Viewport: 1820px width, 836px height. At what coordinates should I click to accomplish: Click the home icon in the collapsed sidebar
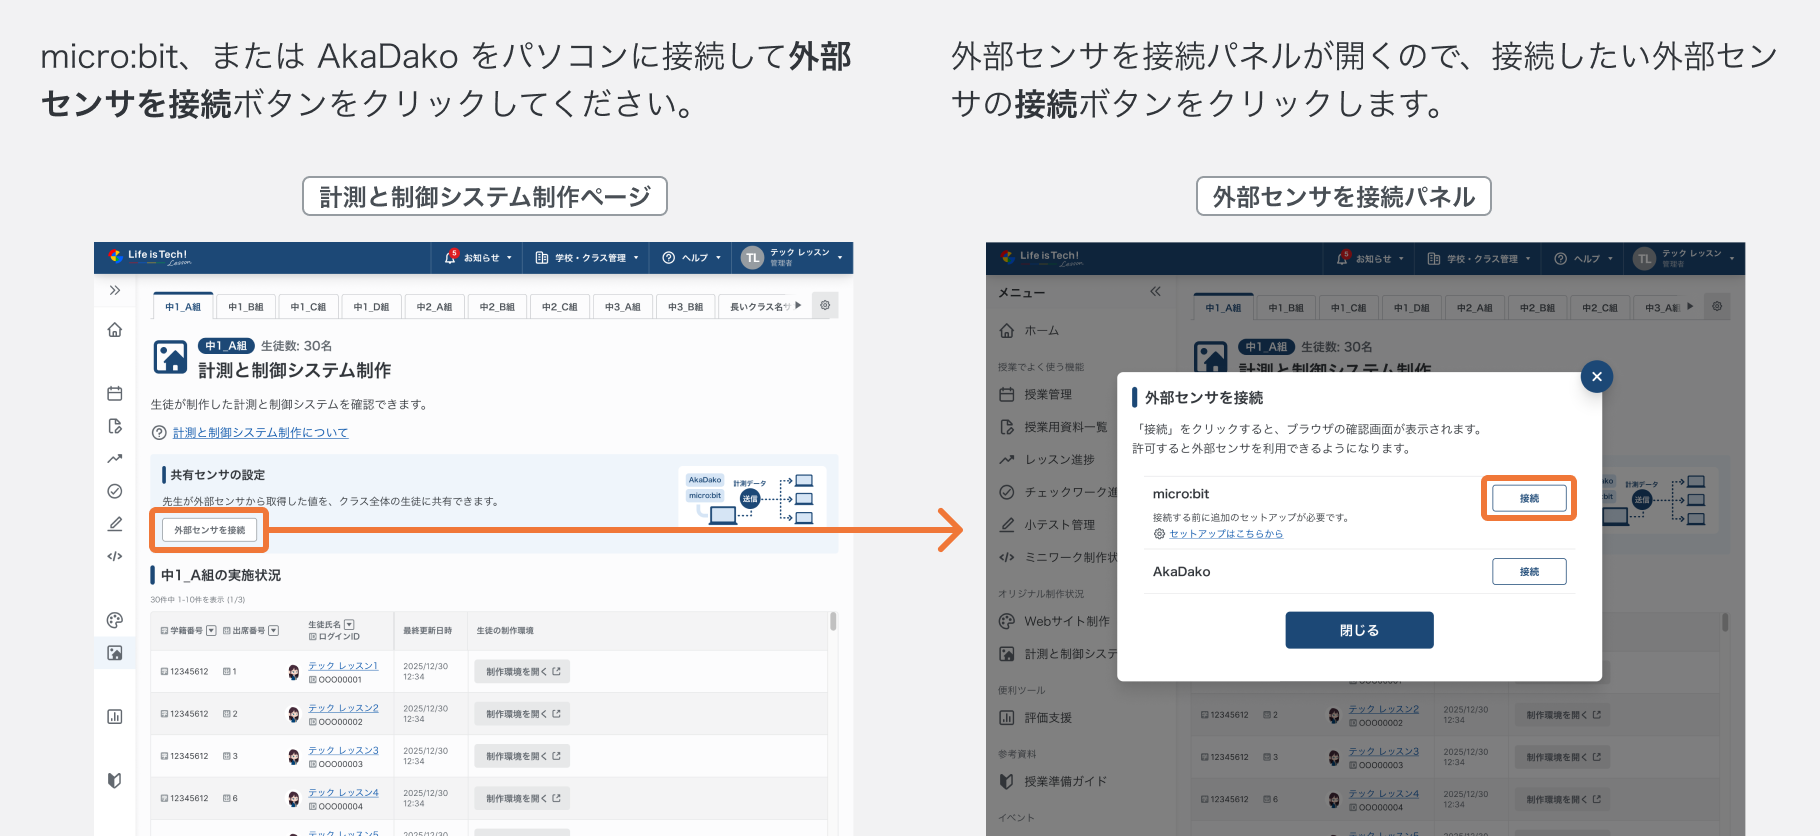[x=115, y=330]
